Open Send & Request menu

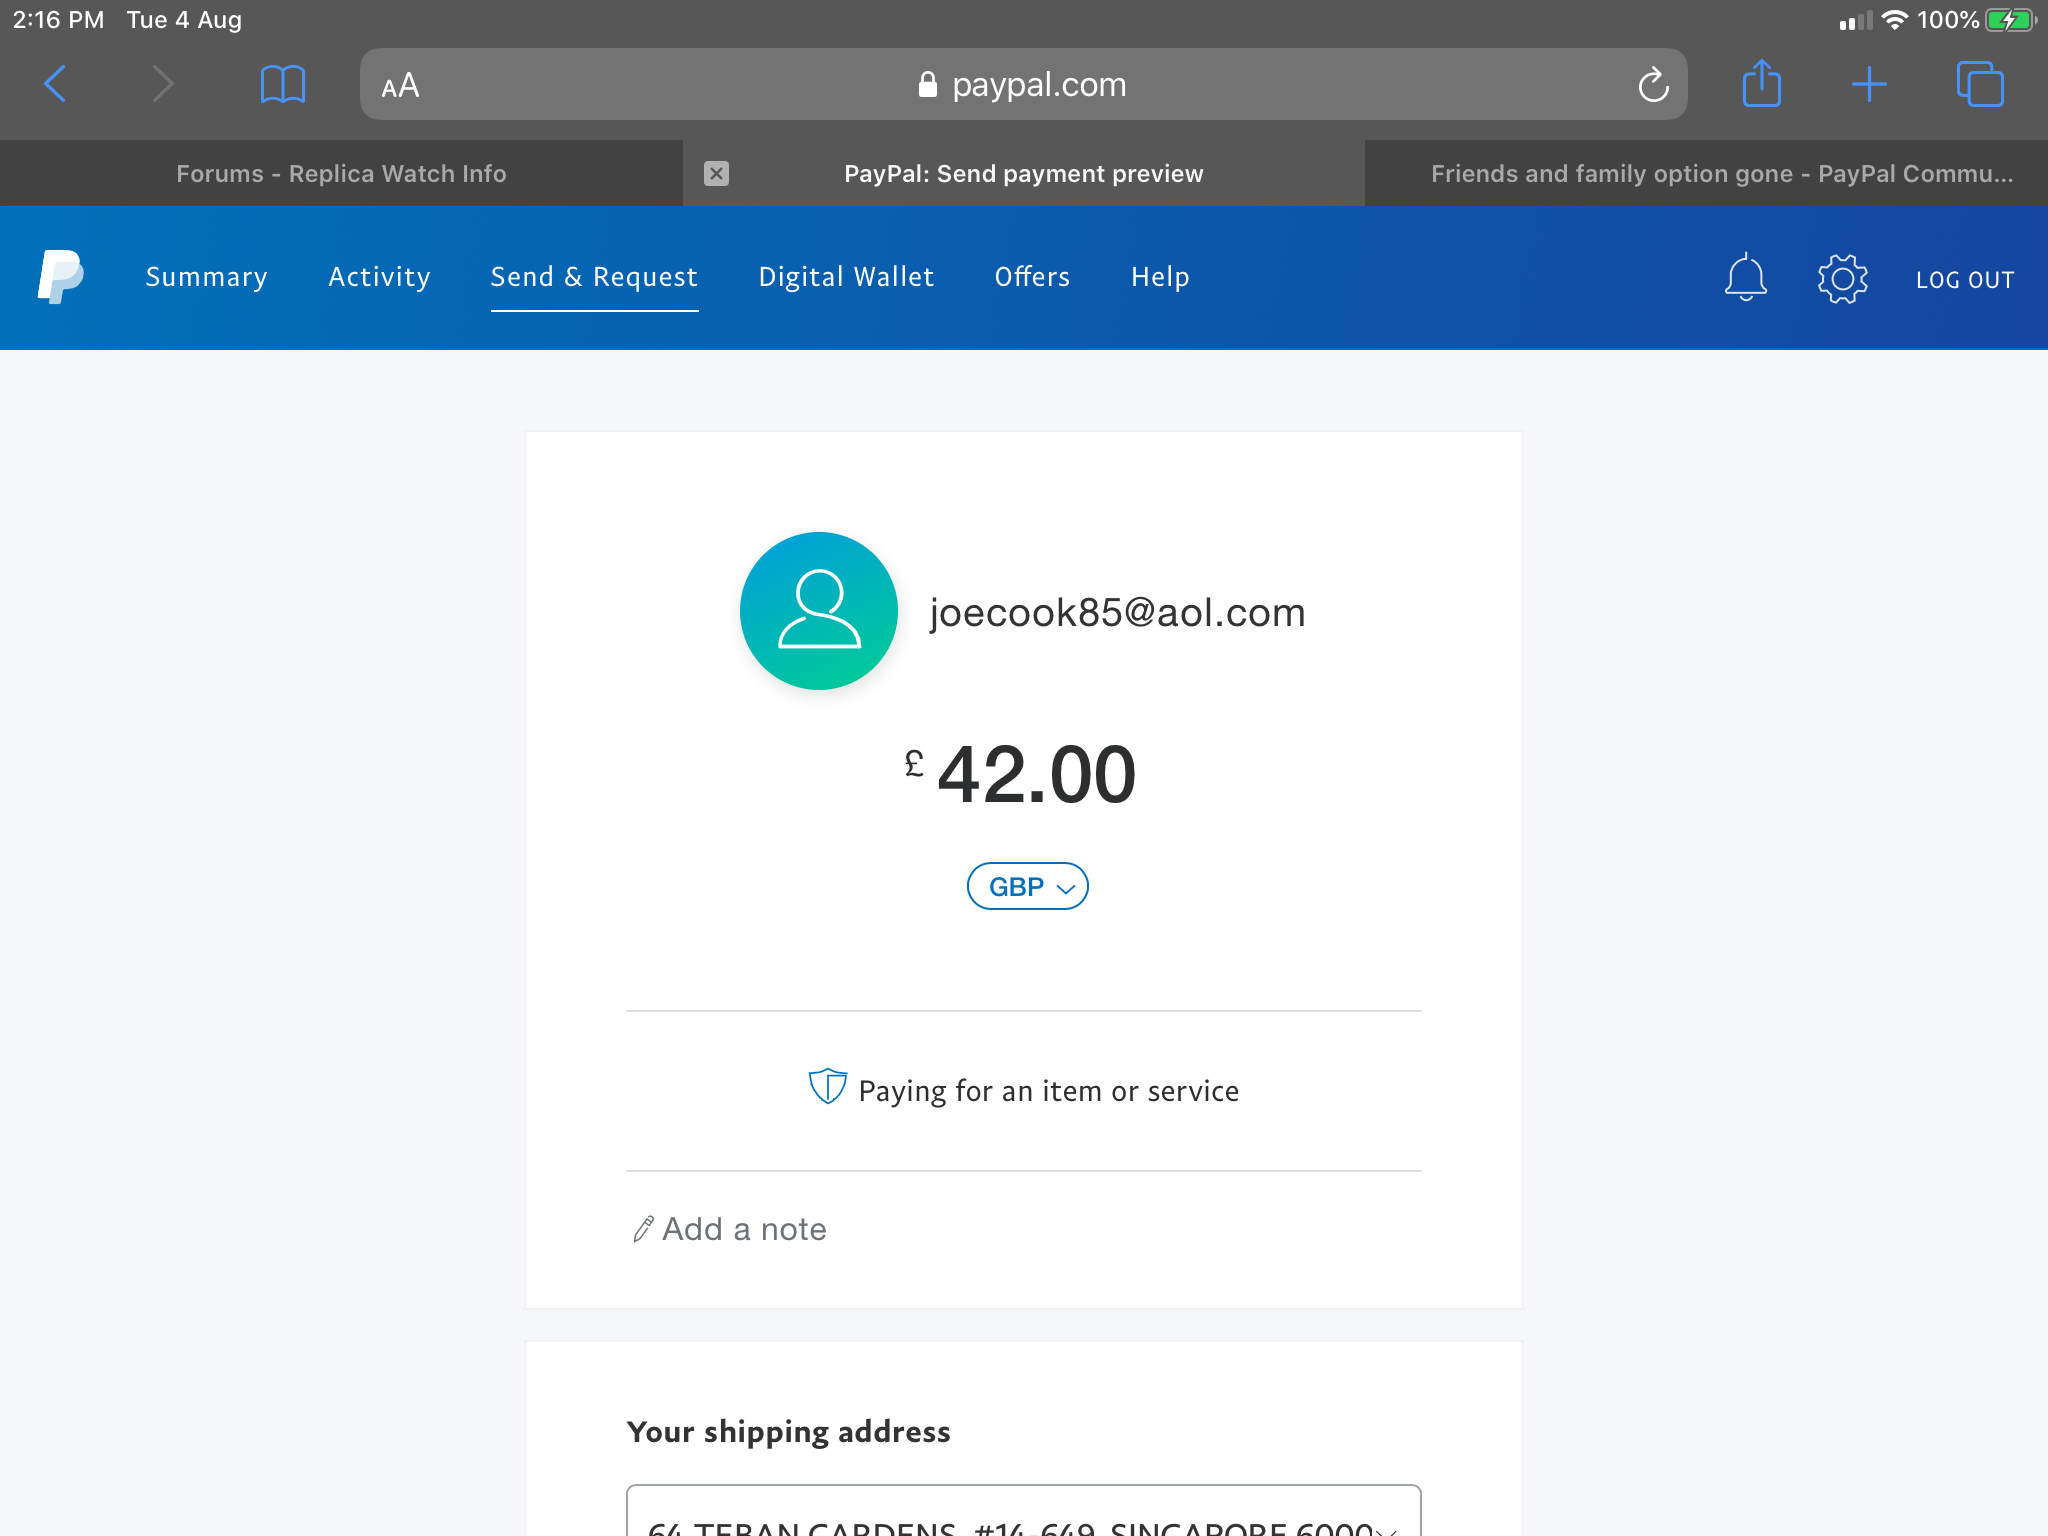point(594,277)
